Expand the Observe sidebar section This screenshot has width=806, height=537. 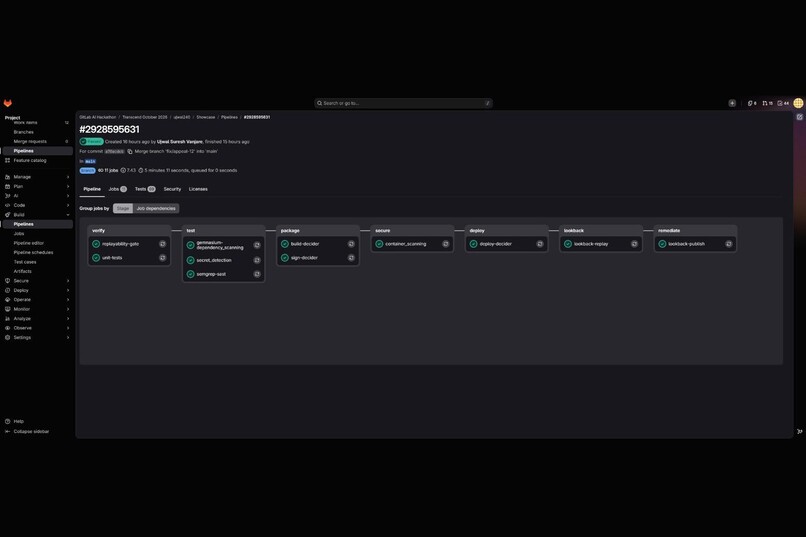pyautogui.click(x=36, y=328)
